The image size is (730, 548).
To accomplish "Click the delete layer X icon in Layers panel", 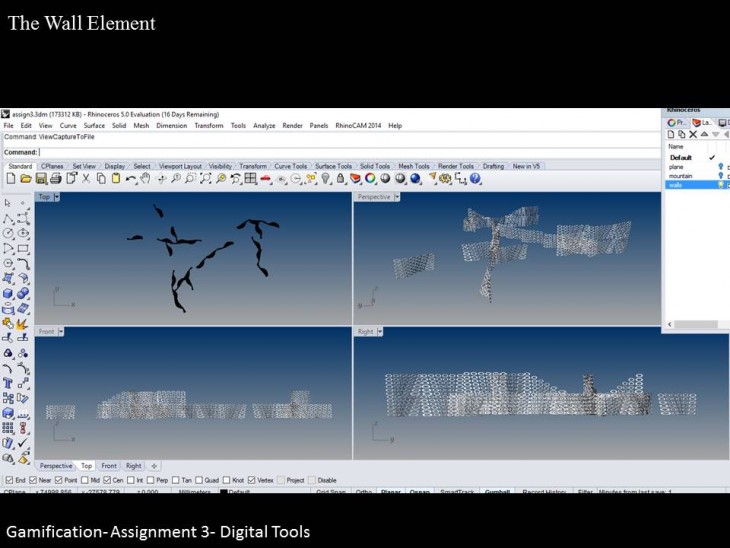I will coord(694,134).
